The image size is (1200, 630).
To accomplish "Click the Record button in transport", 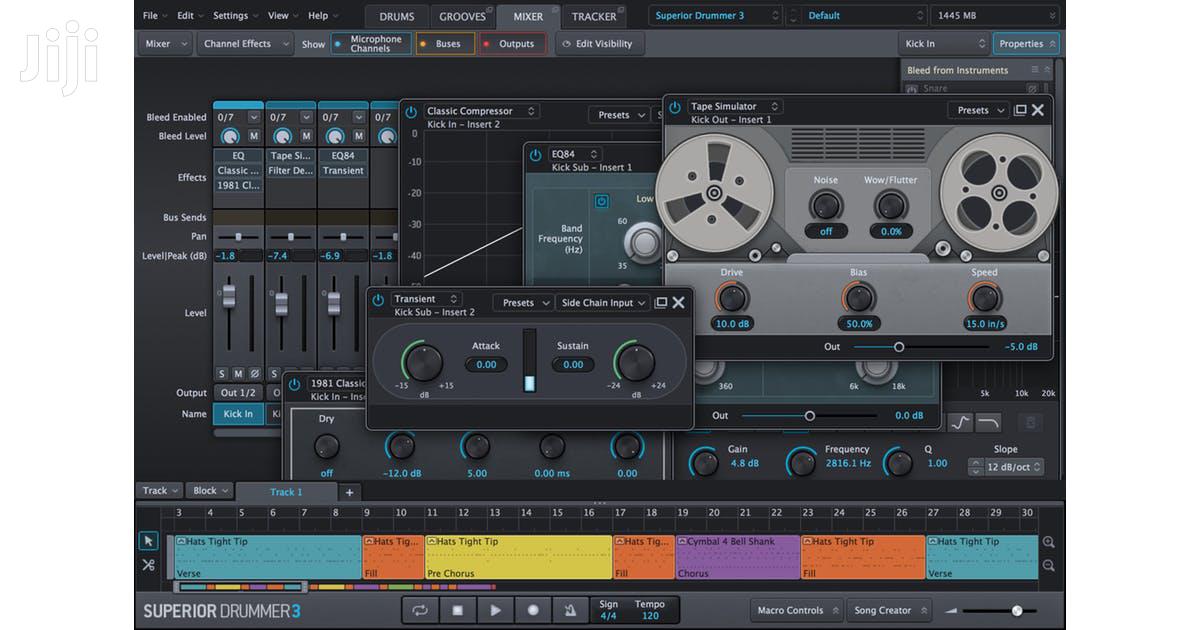I will (x=533, y=610).
